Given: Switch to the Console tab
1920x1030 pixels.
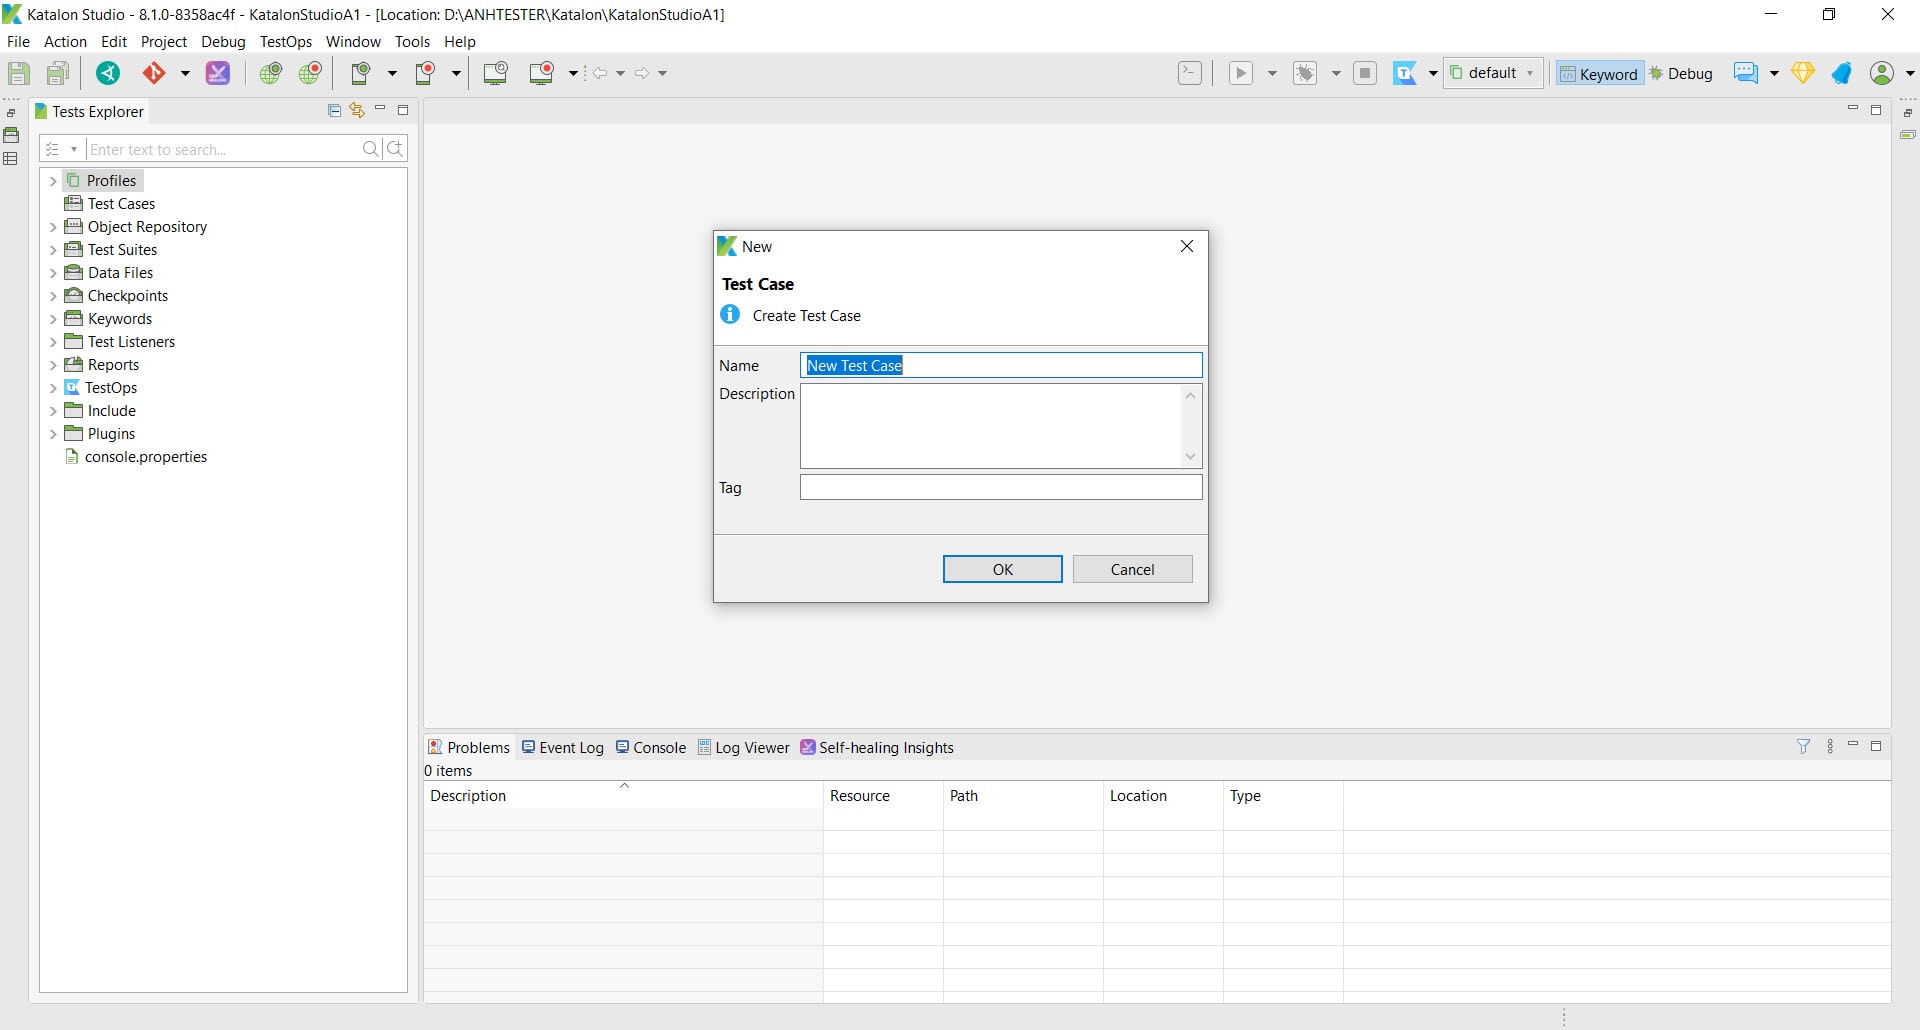Looking at the screenshot, I should 651,748.
